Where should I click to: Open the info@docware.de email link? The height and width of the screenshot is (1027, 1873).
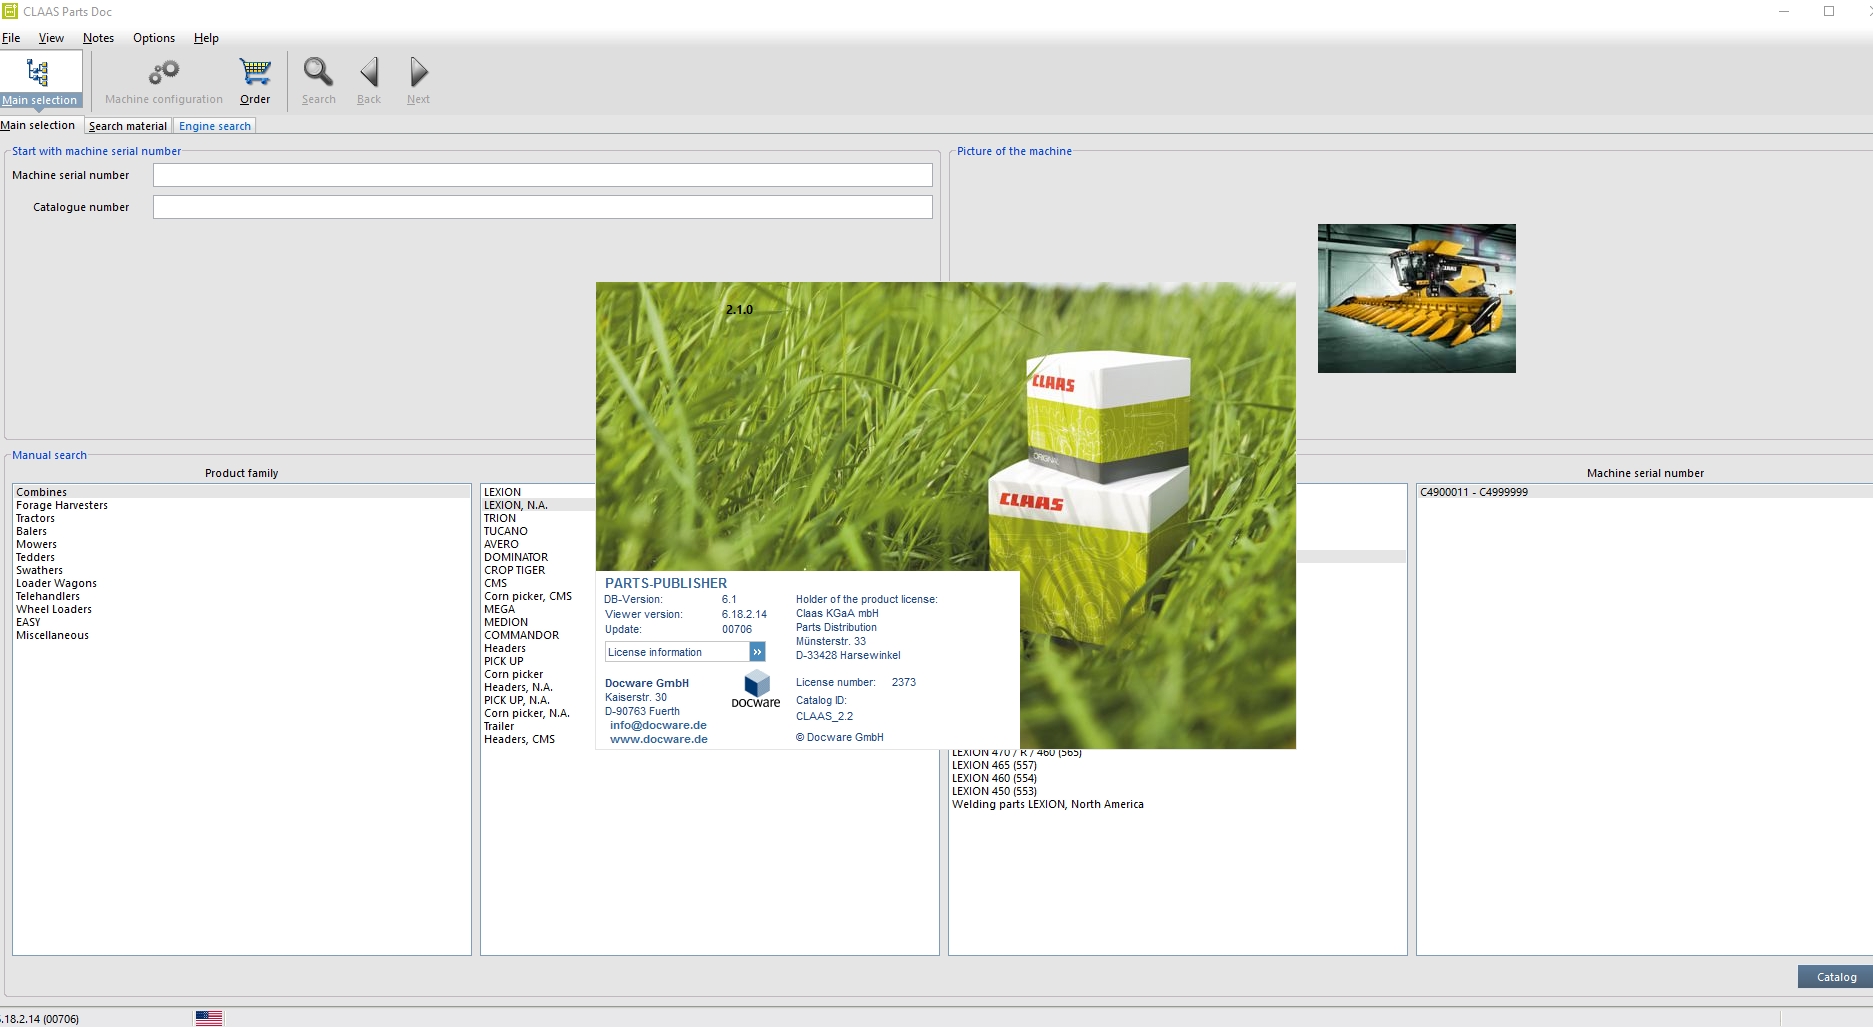tap(658, 725)
